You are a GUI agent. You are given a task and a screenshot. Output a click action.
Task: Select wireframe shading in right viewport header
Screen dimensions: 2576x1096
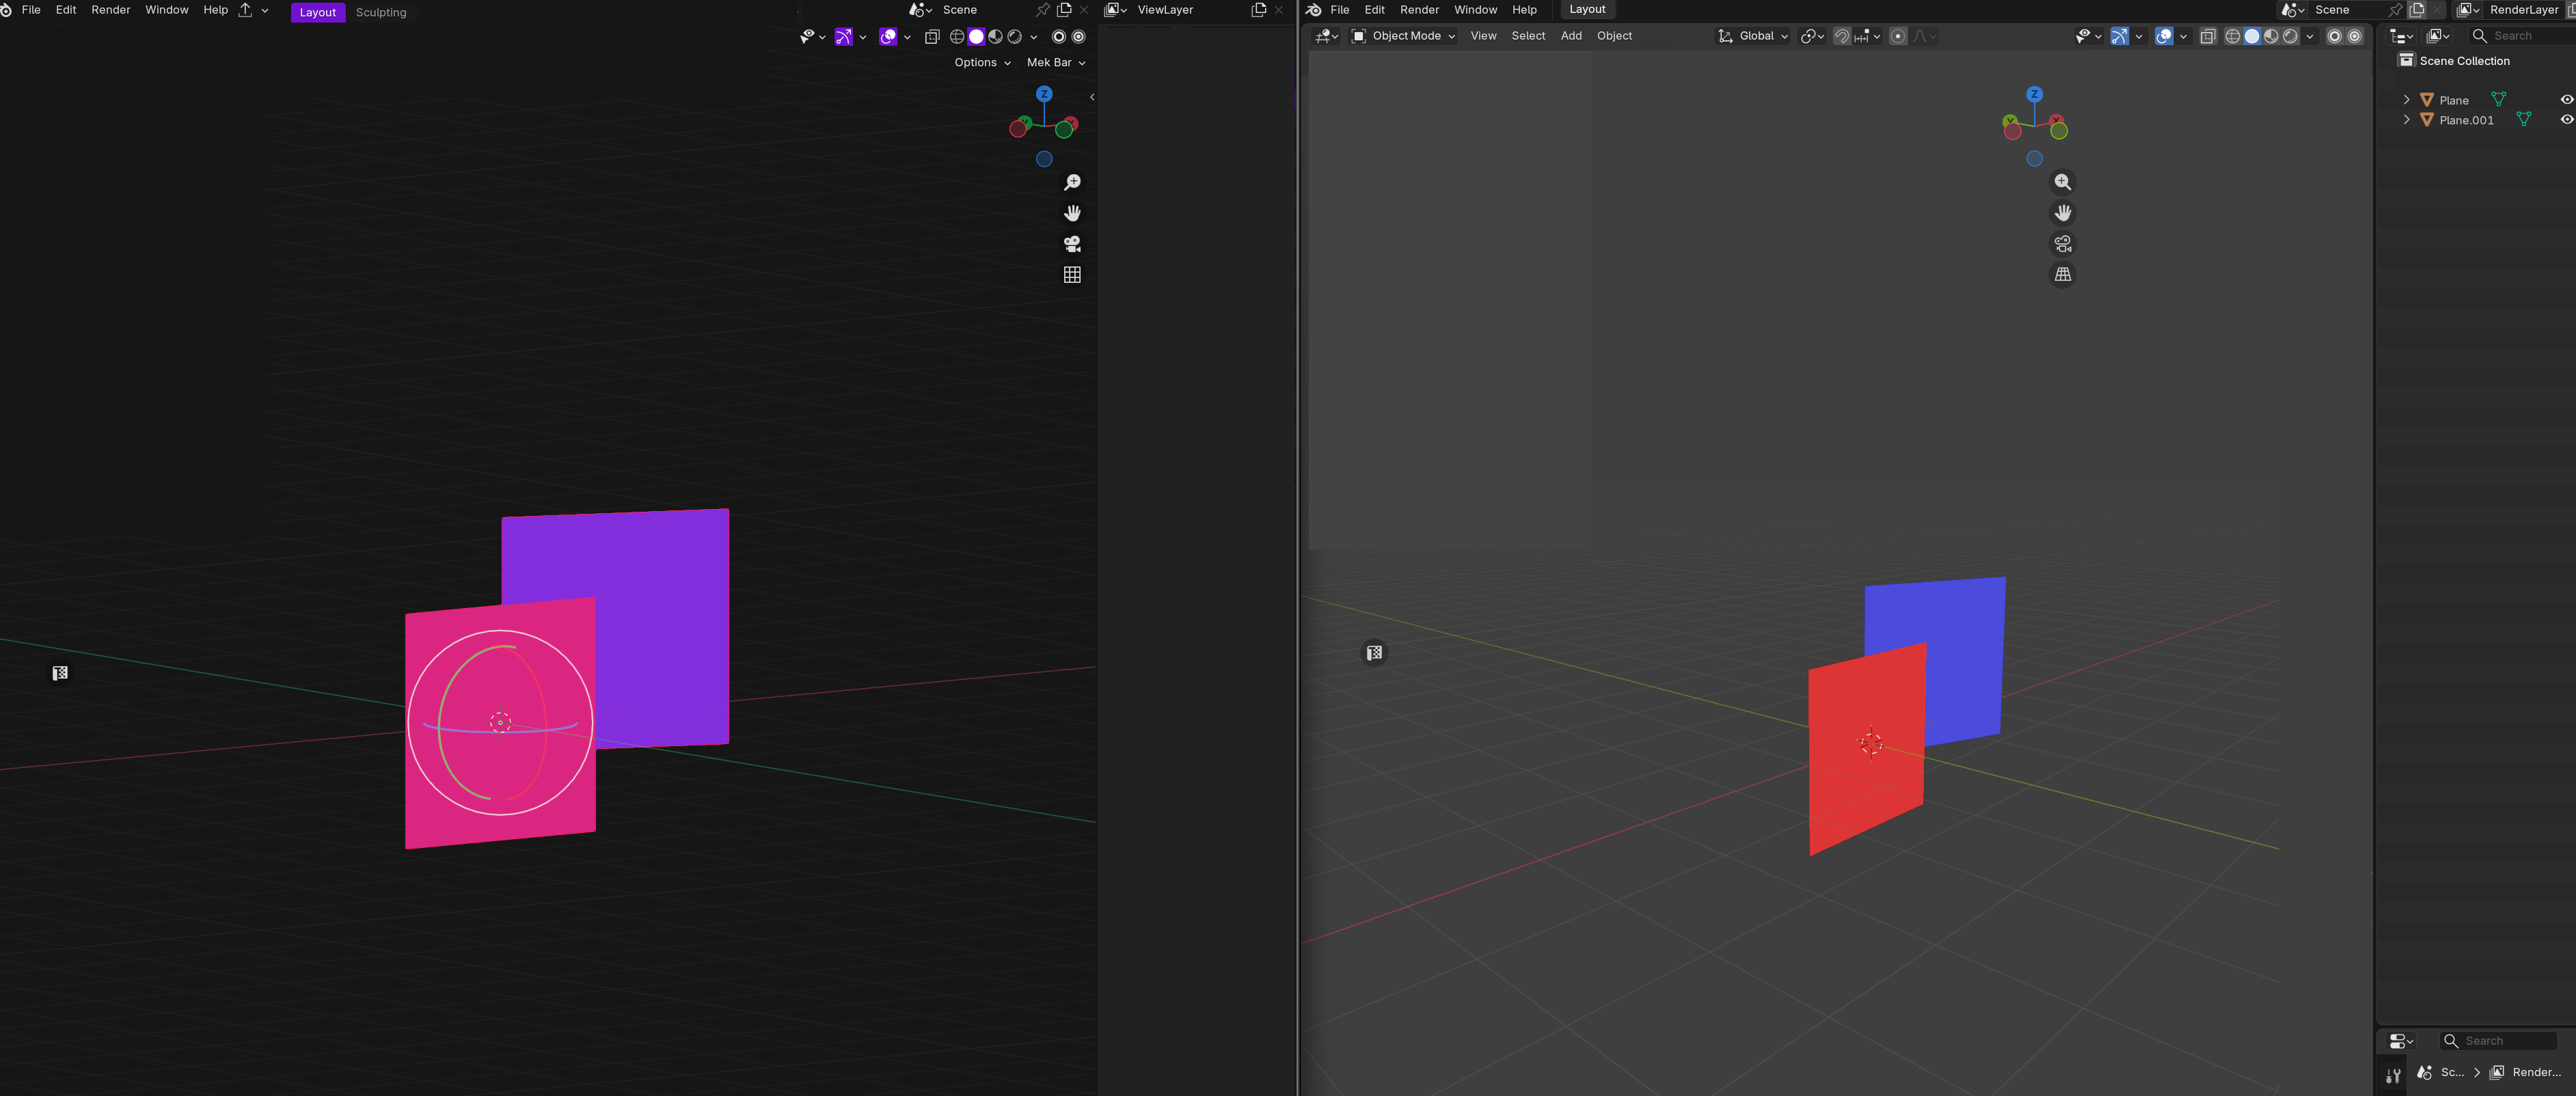[x=2232, y=36]
